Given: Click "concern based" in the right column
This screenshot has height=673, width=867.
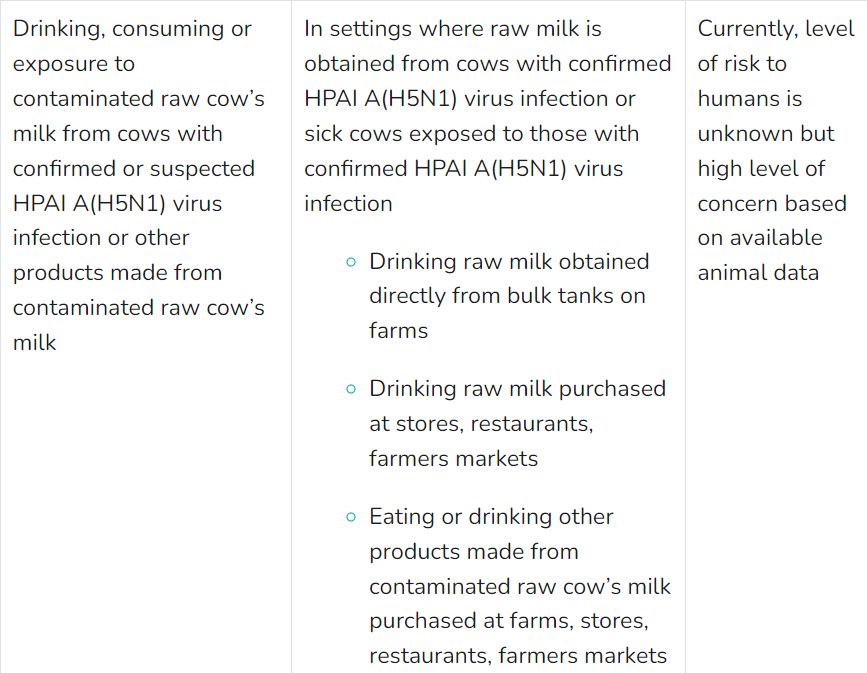Looking at the screenshot, I should pyautogui.click(x=772, y=204).
